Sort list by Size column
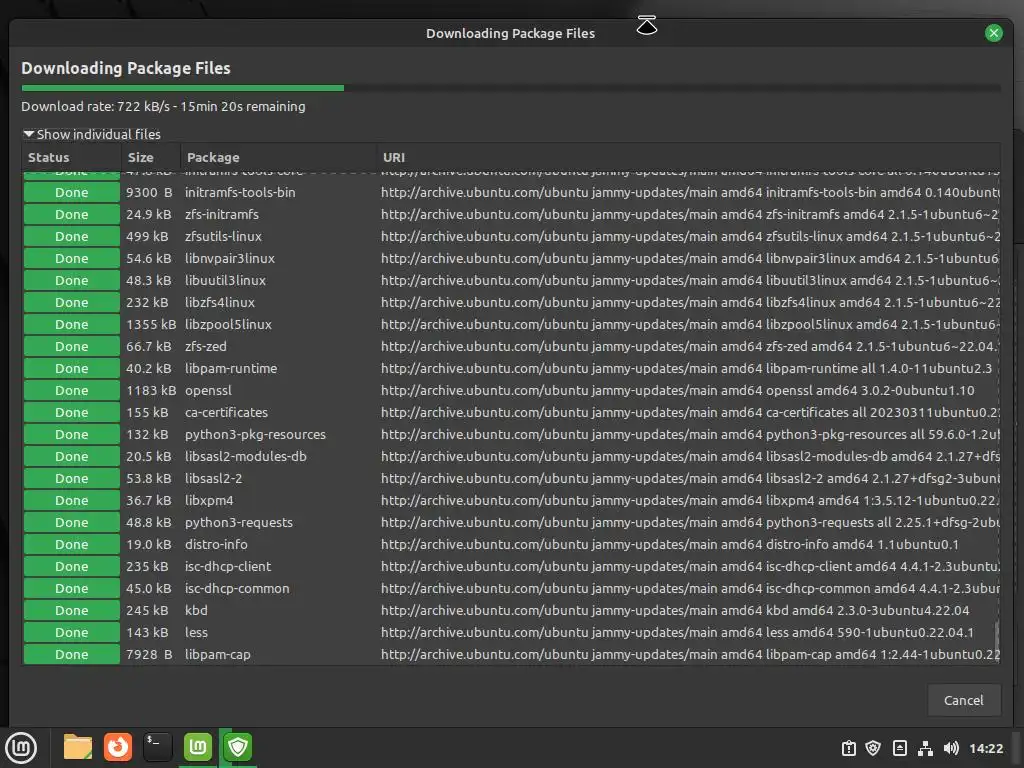Viewport: 1024px width, 768px height. pos(150,157)
